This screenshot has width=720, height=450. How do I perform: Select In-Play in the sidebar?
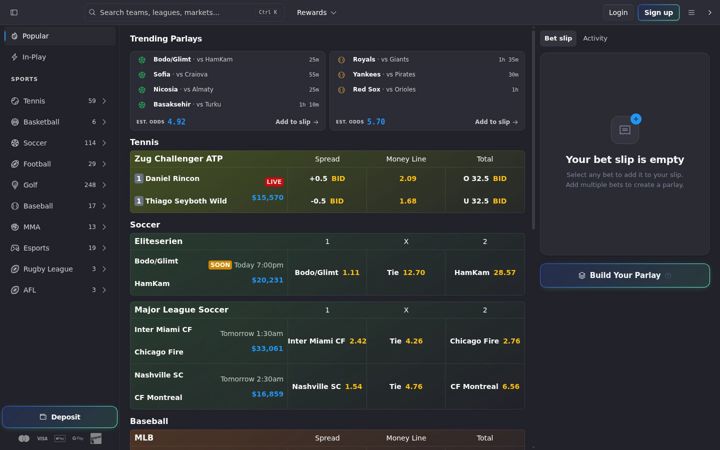(x=60, y=57)
